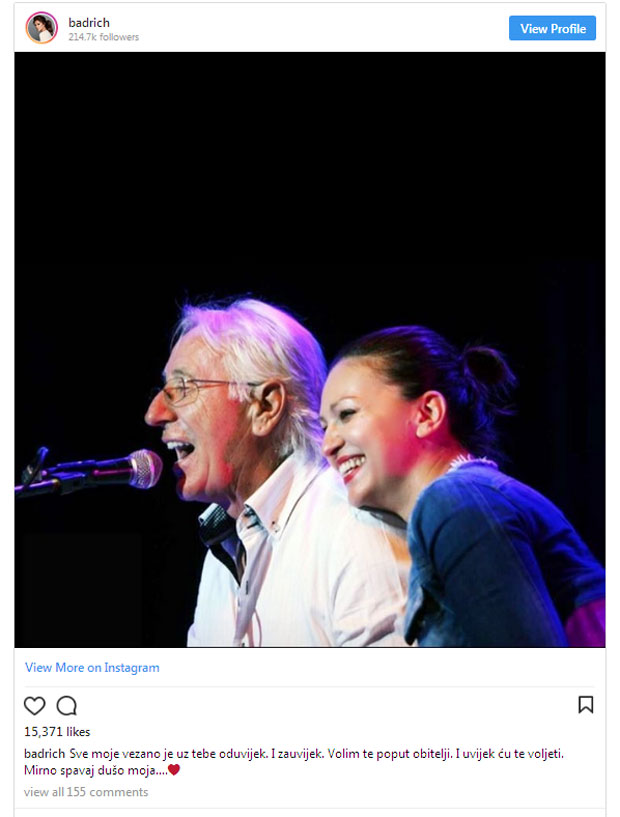Like the post with the heart icon
This screenshot has width=620, height=817.
coord(34,705)
